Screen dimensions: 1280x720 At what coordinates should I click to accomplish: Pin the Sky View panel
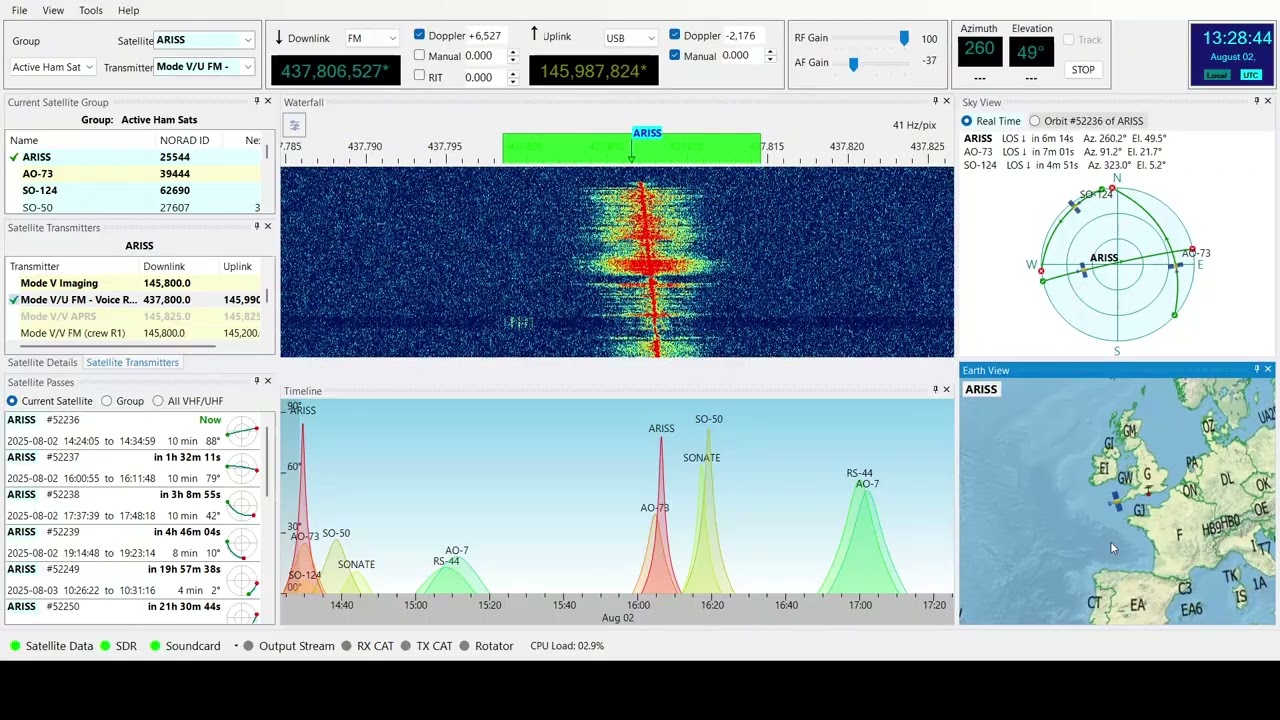pos(1256,101)
